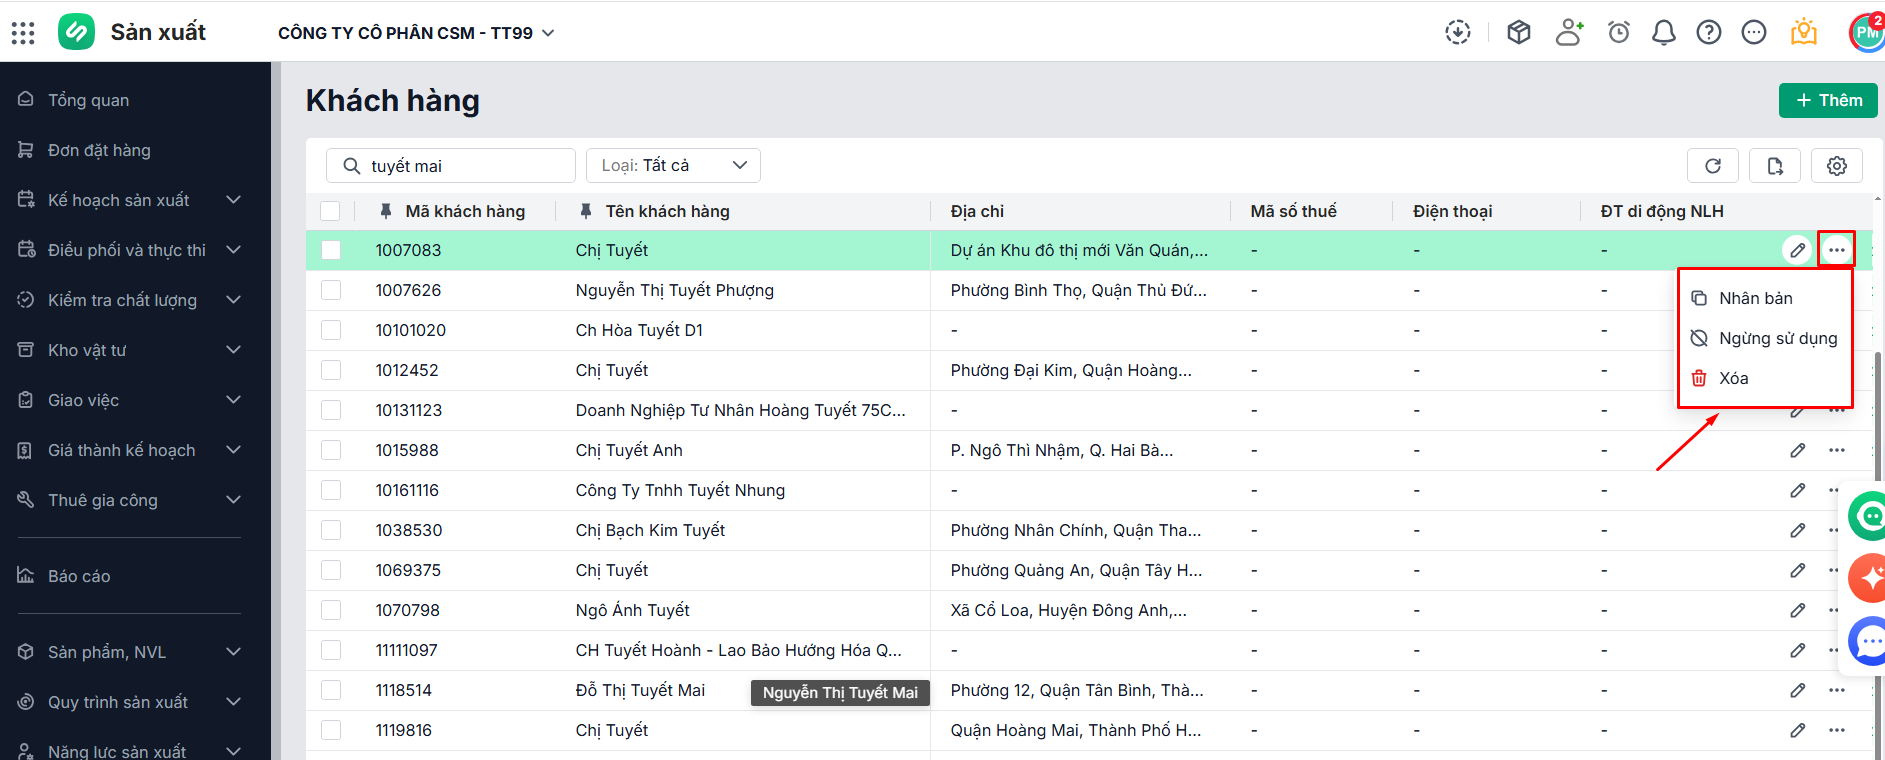
Task: Toggle the select-all header checkbox
Action: pyautogui.click(x=330, y=211)
